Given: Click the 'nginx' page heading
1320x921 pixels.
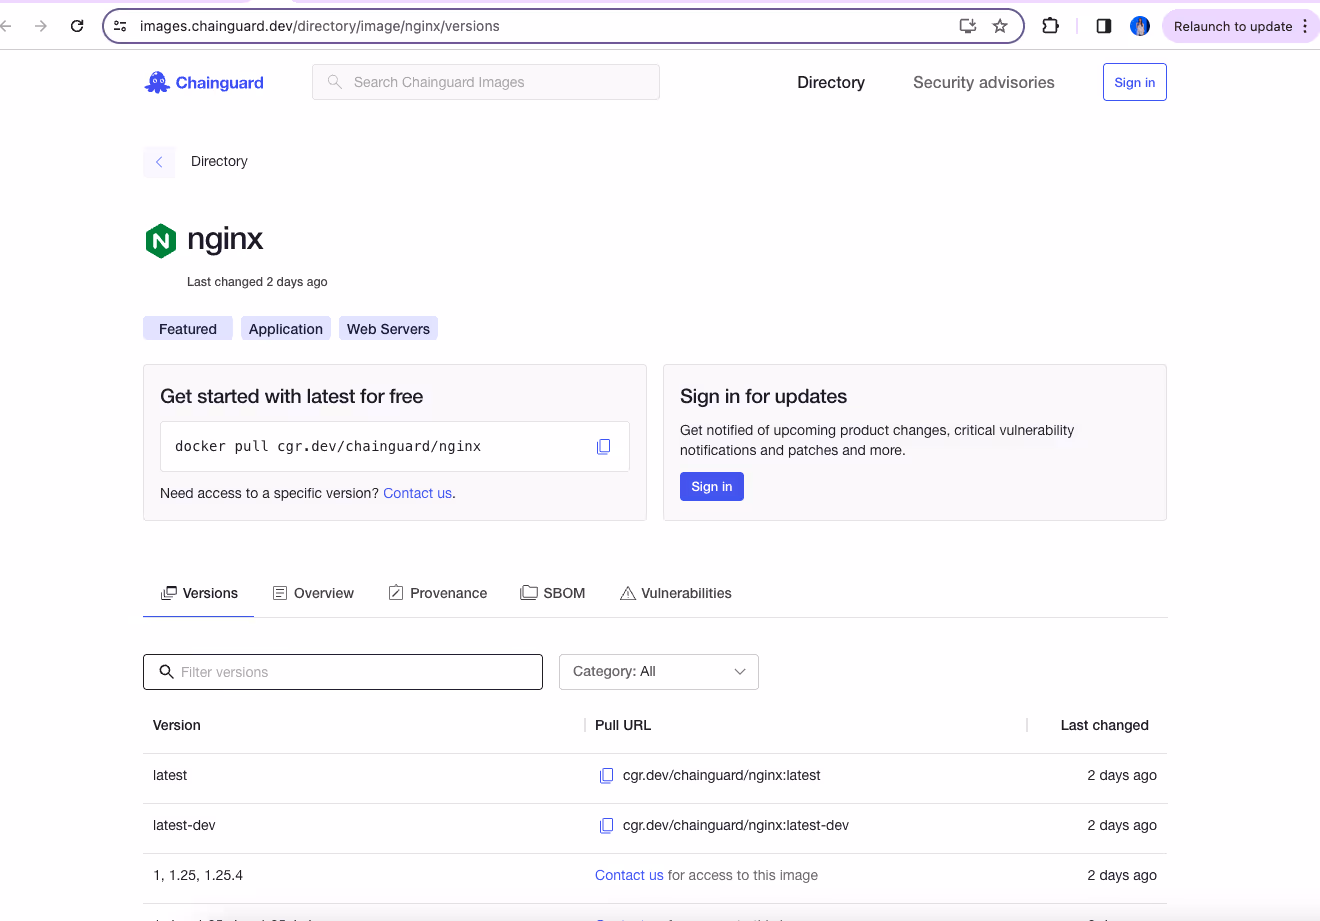Looking at the screenshot, I should [225, 239].
